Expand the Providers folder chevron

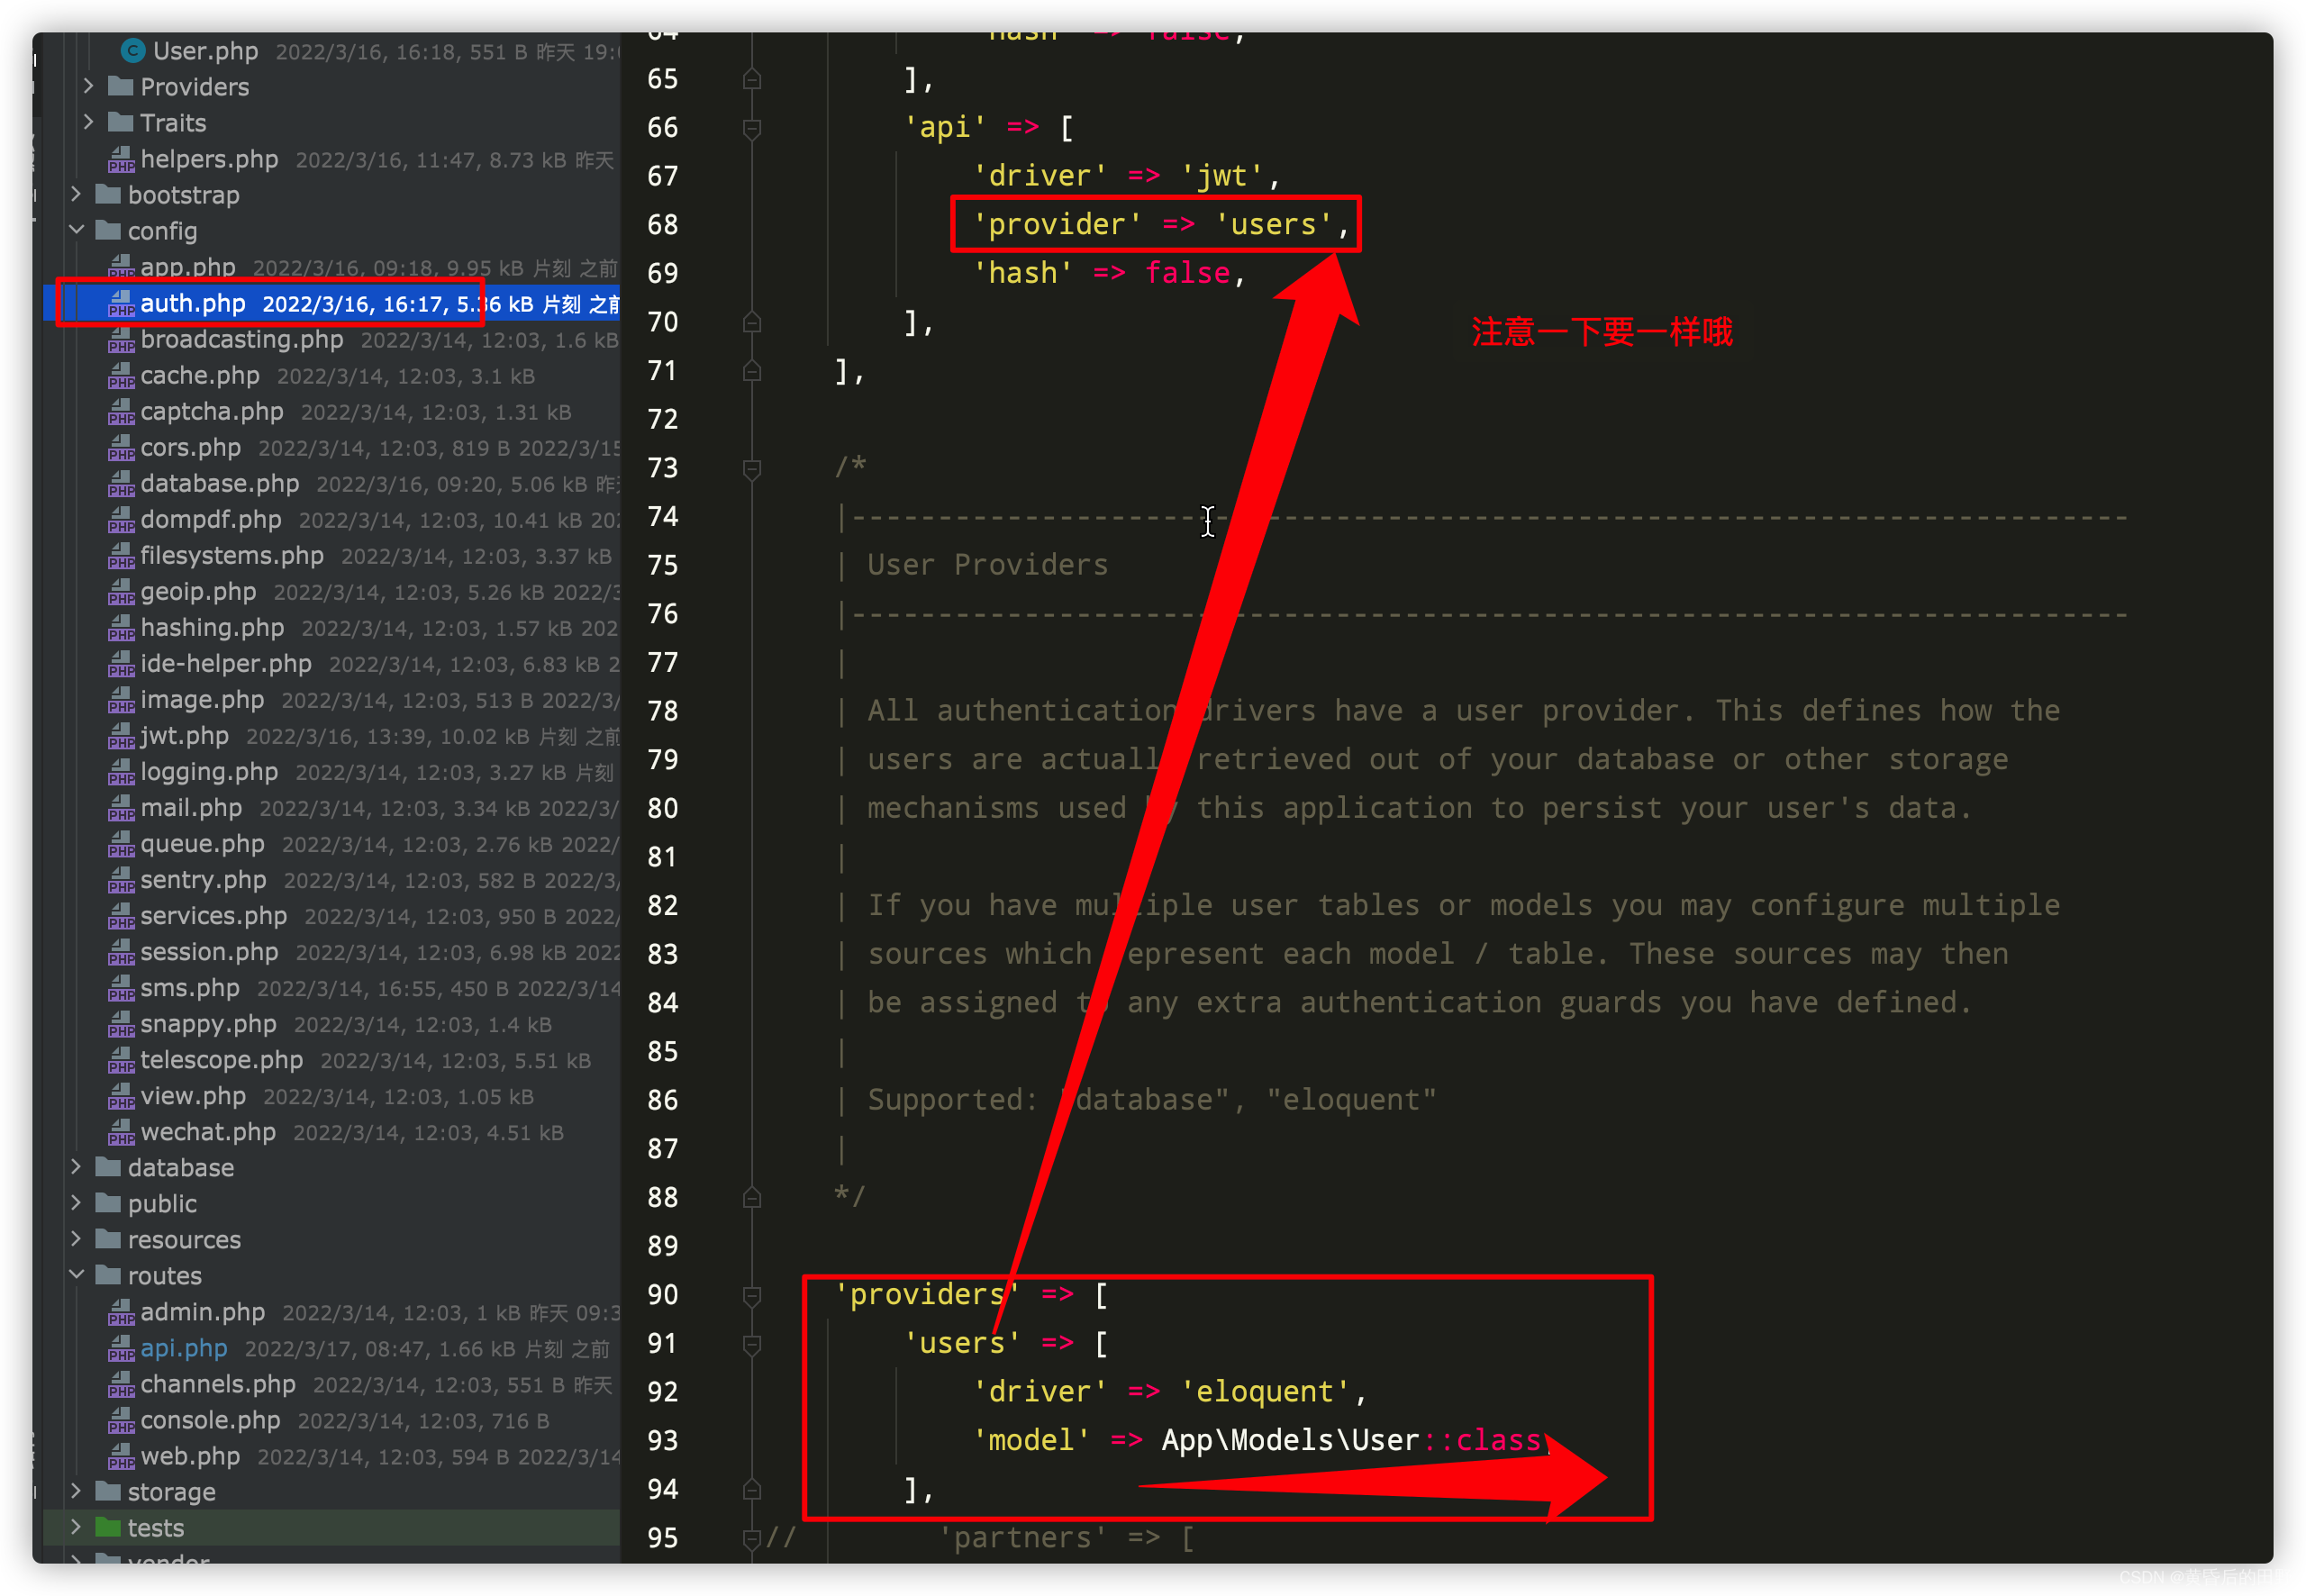[x=88, y=86]
